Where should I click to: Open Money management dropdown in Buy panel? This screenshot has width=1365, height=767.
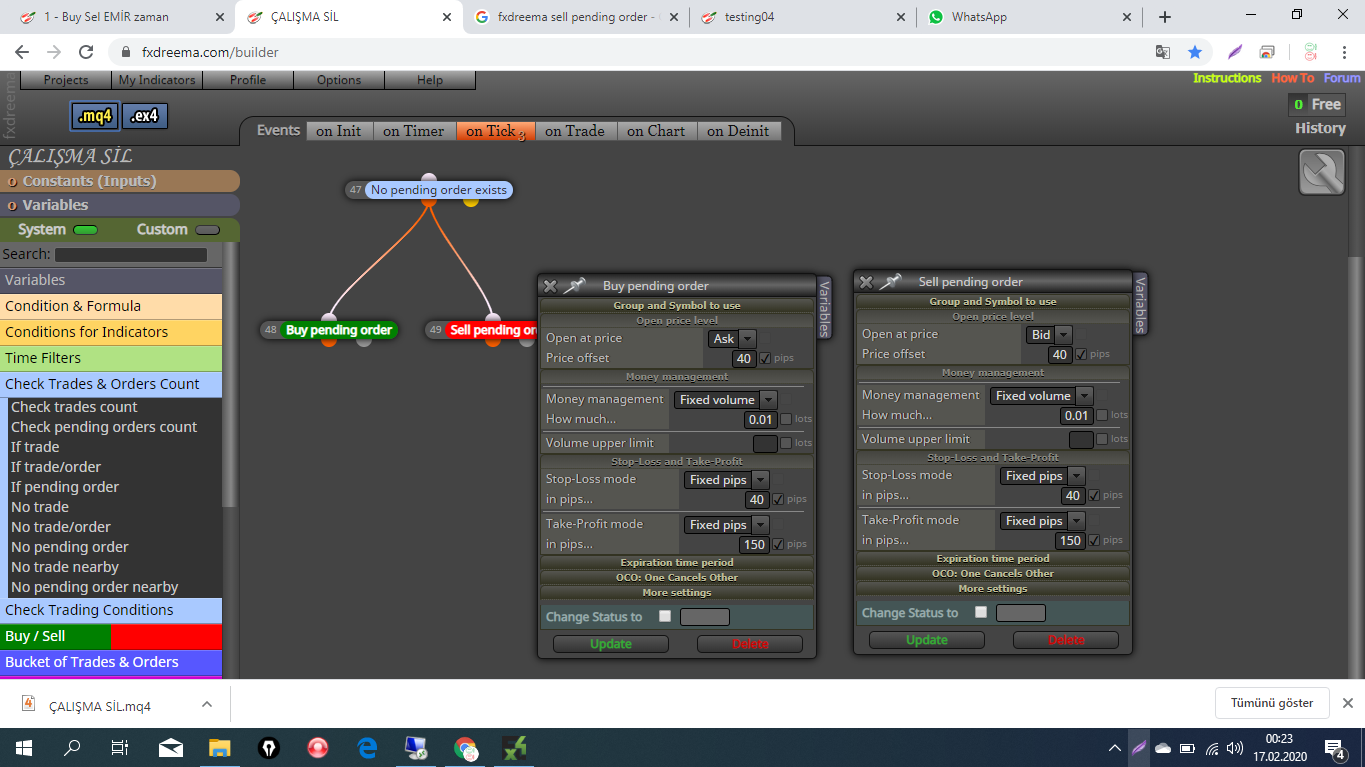(x=726, y=400)
